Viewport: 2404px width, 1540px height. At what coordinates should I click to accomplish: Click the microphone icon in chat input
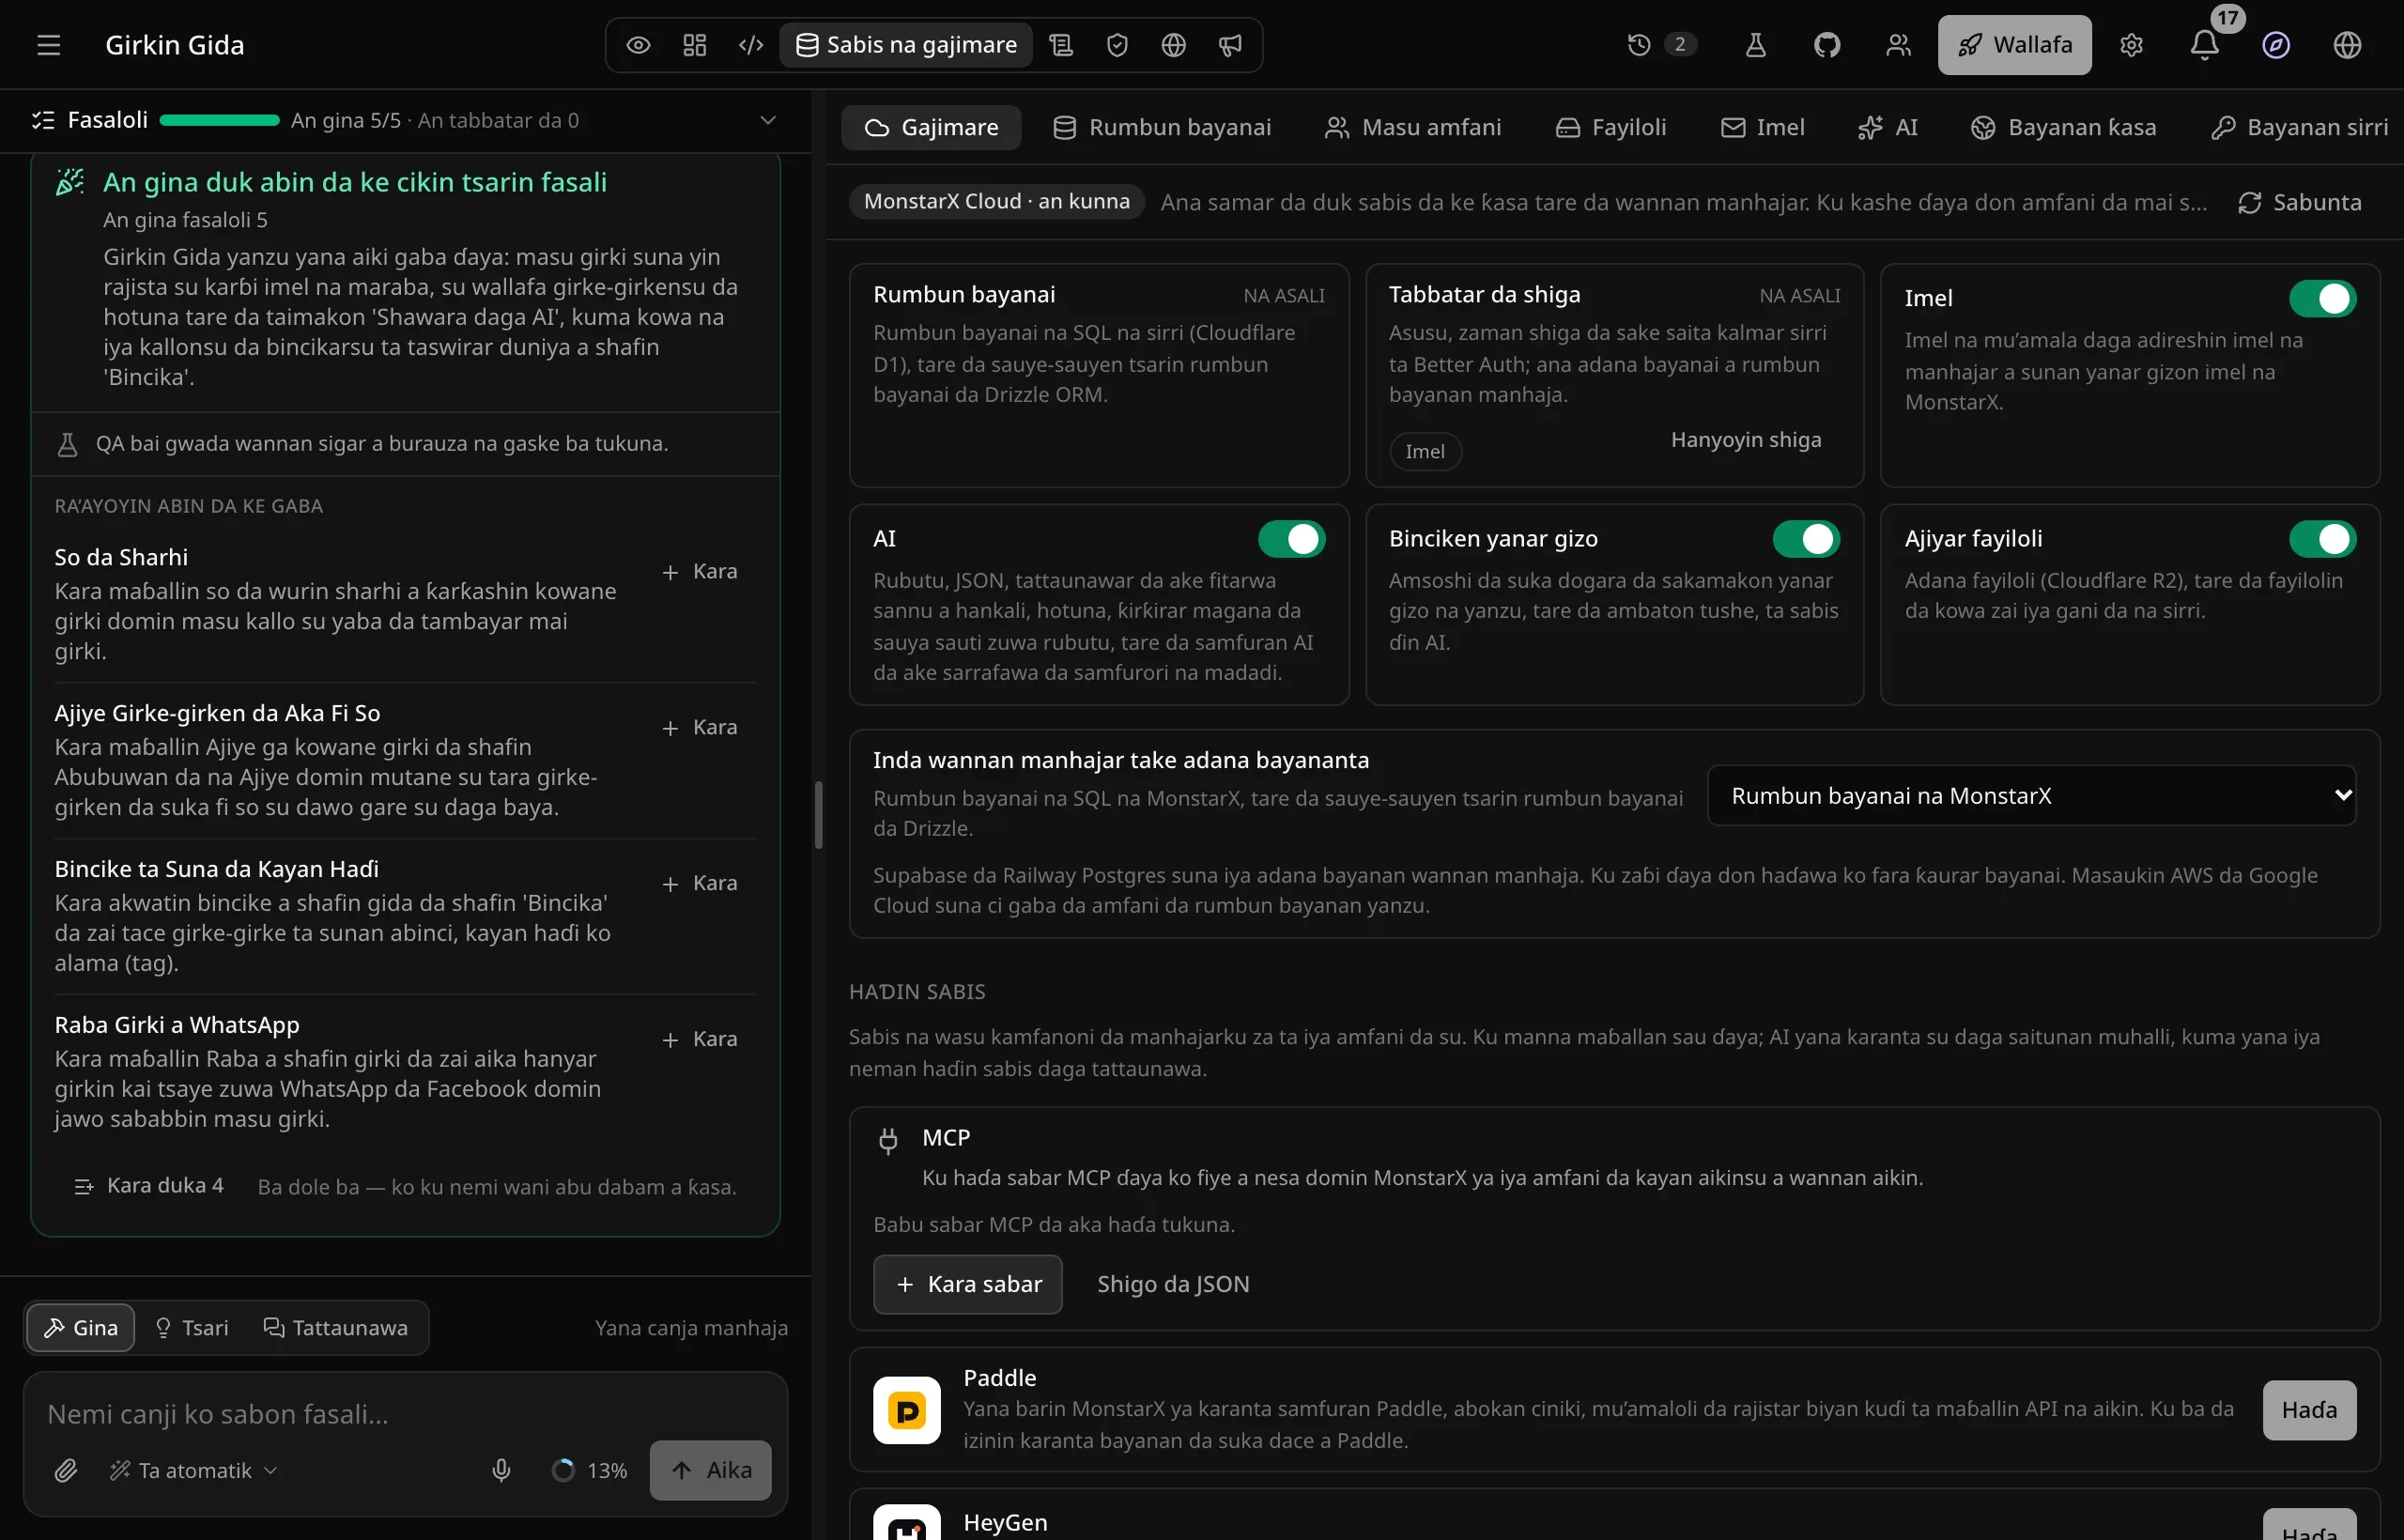click(x=501, y=1470)
